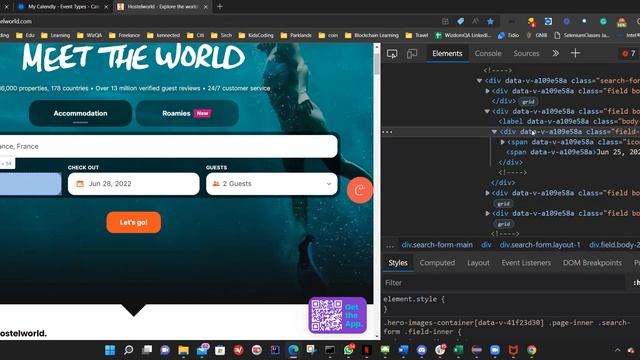The width and height of the screenshot is (640, 360).
Task: Open Google Chrome from the taskbar
Action: (x=531, y=350)
